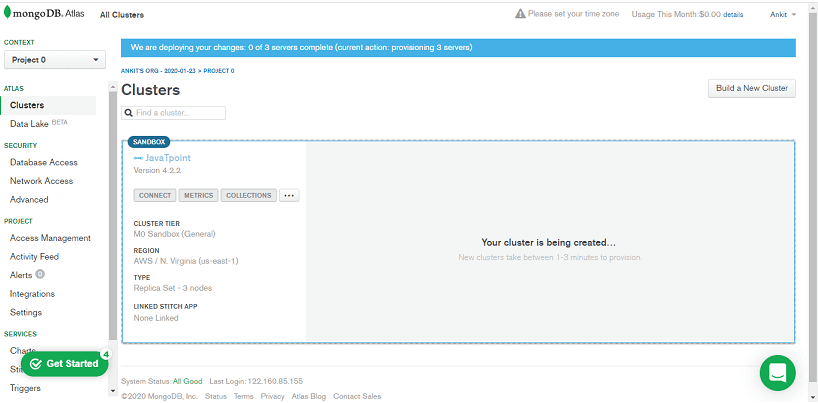
Task: Click the COLLECTIONS button
Action: point(249,195)
